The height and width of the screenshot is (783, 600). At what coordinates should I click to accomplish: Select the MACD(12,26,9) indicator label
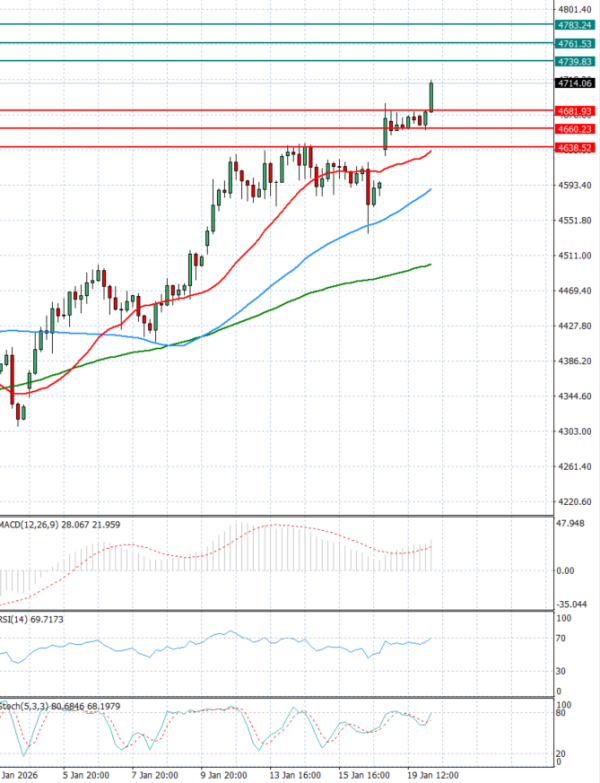(45, 523)
